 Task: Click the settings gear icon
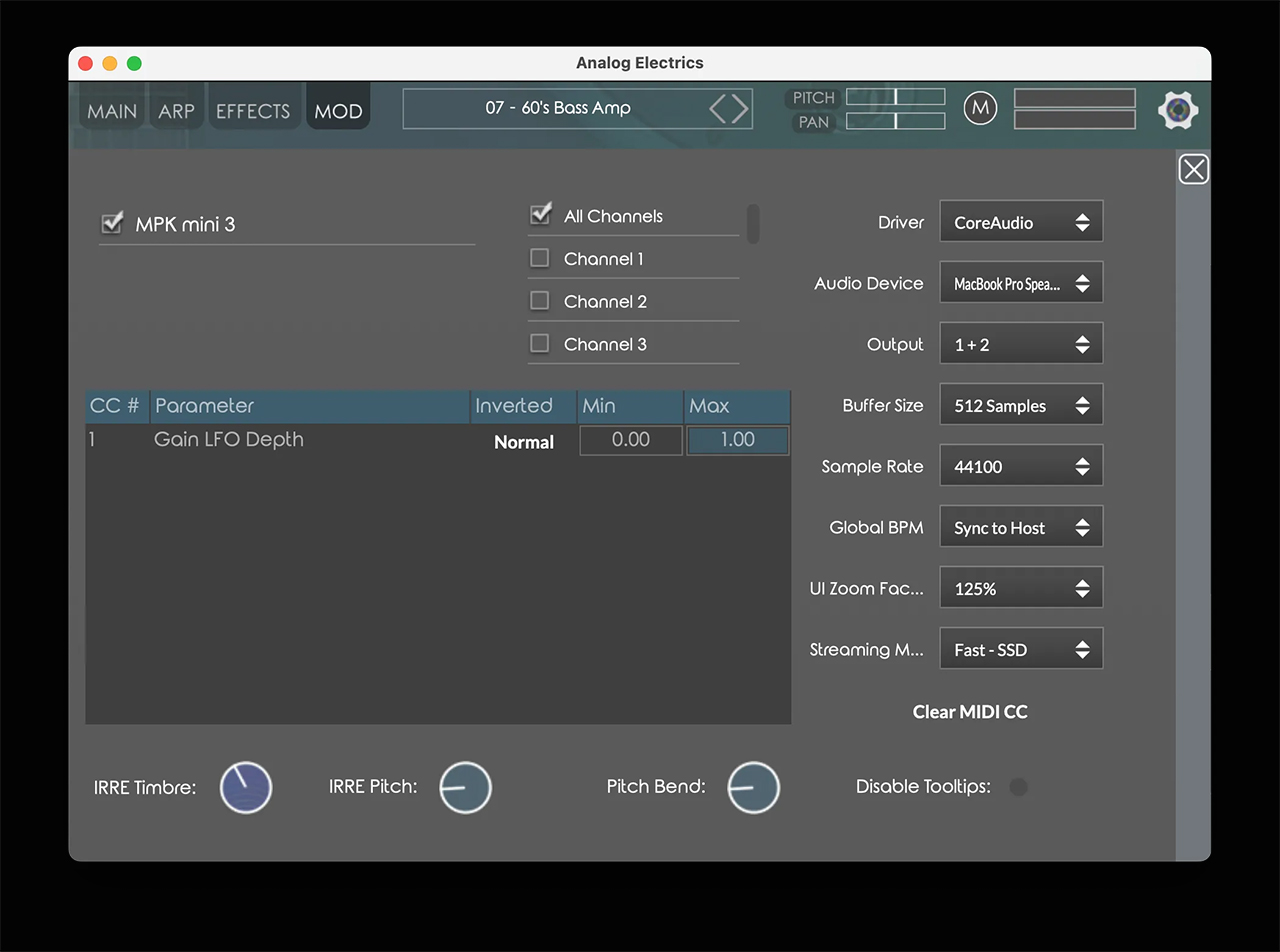tap(1178, 109)
